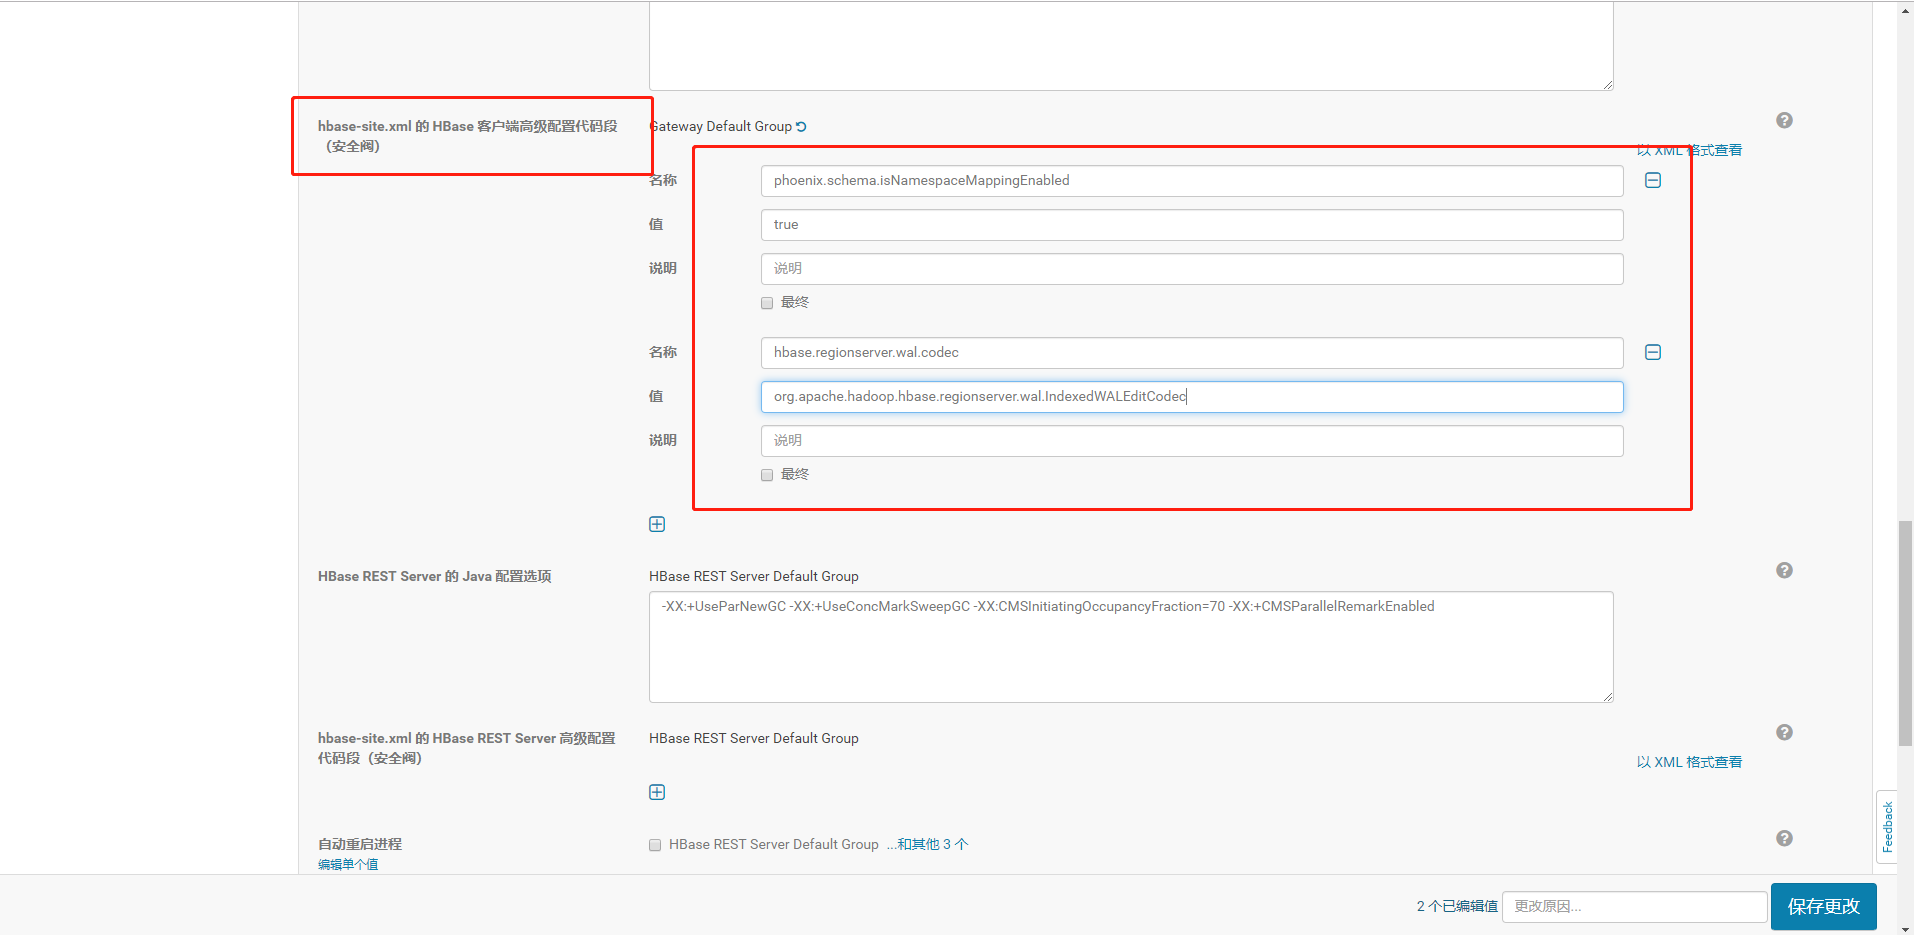Click the page vertical scrollbar thumb
Screen dimensions: 1914x935
point(1905,633)
